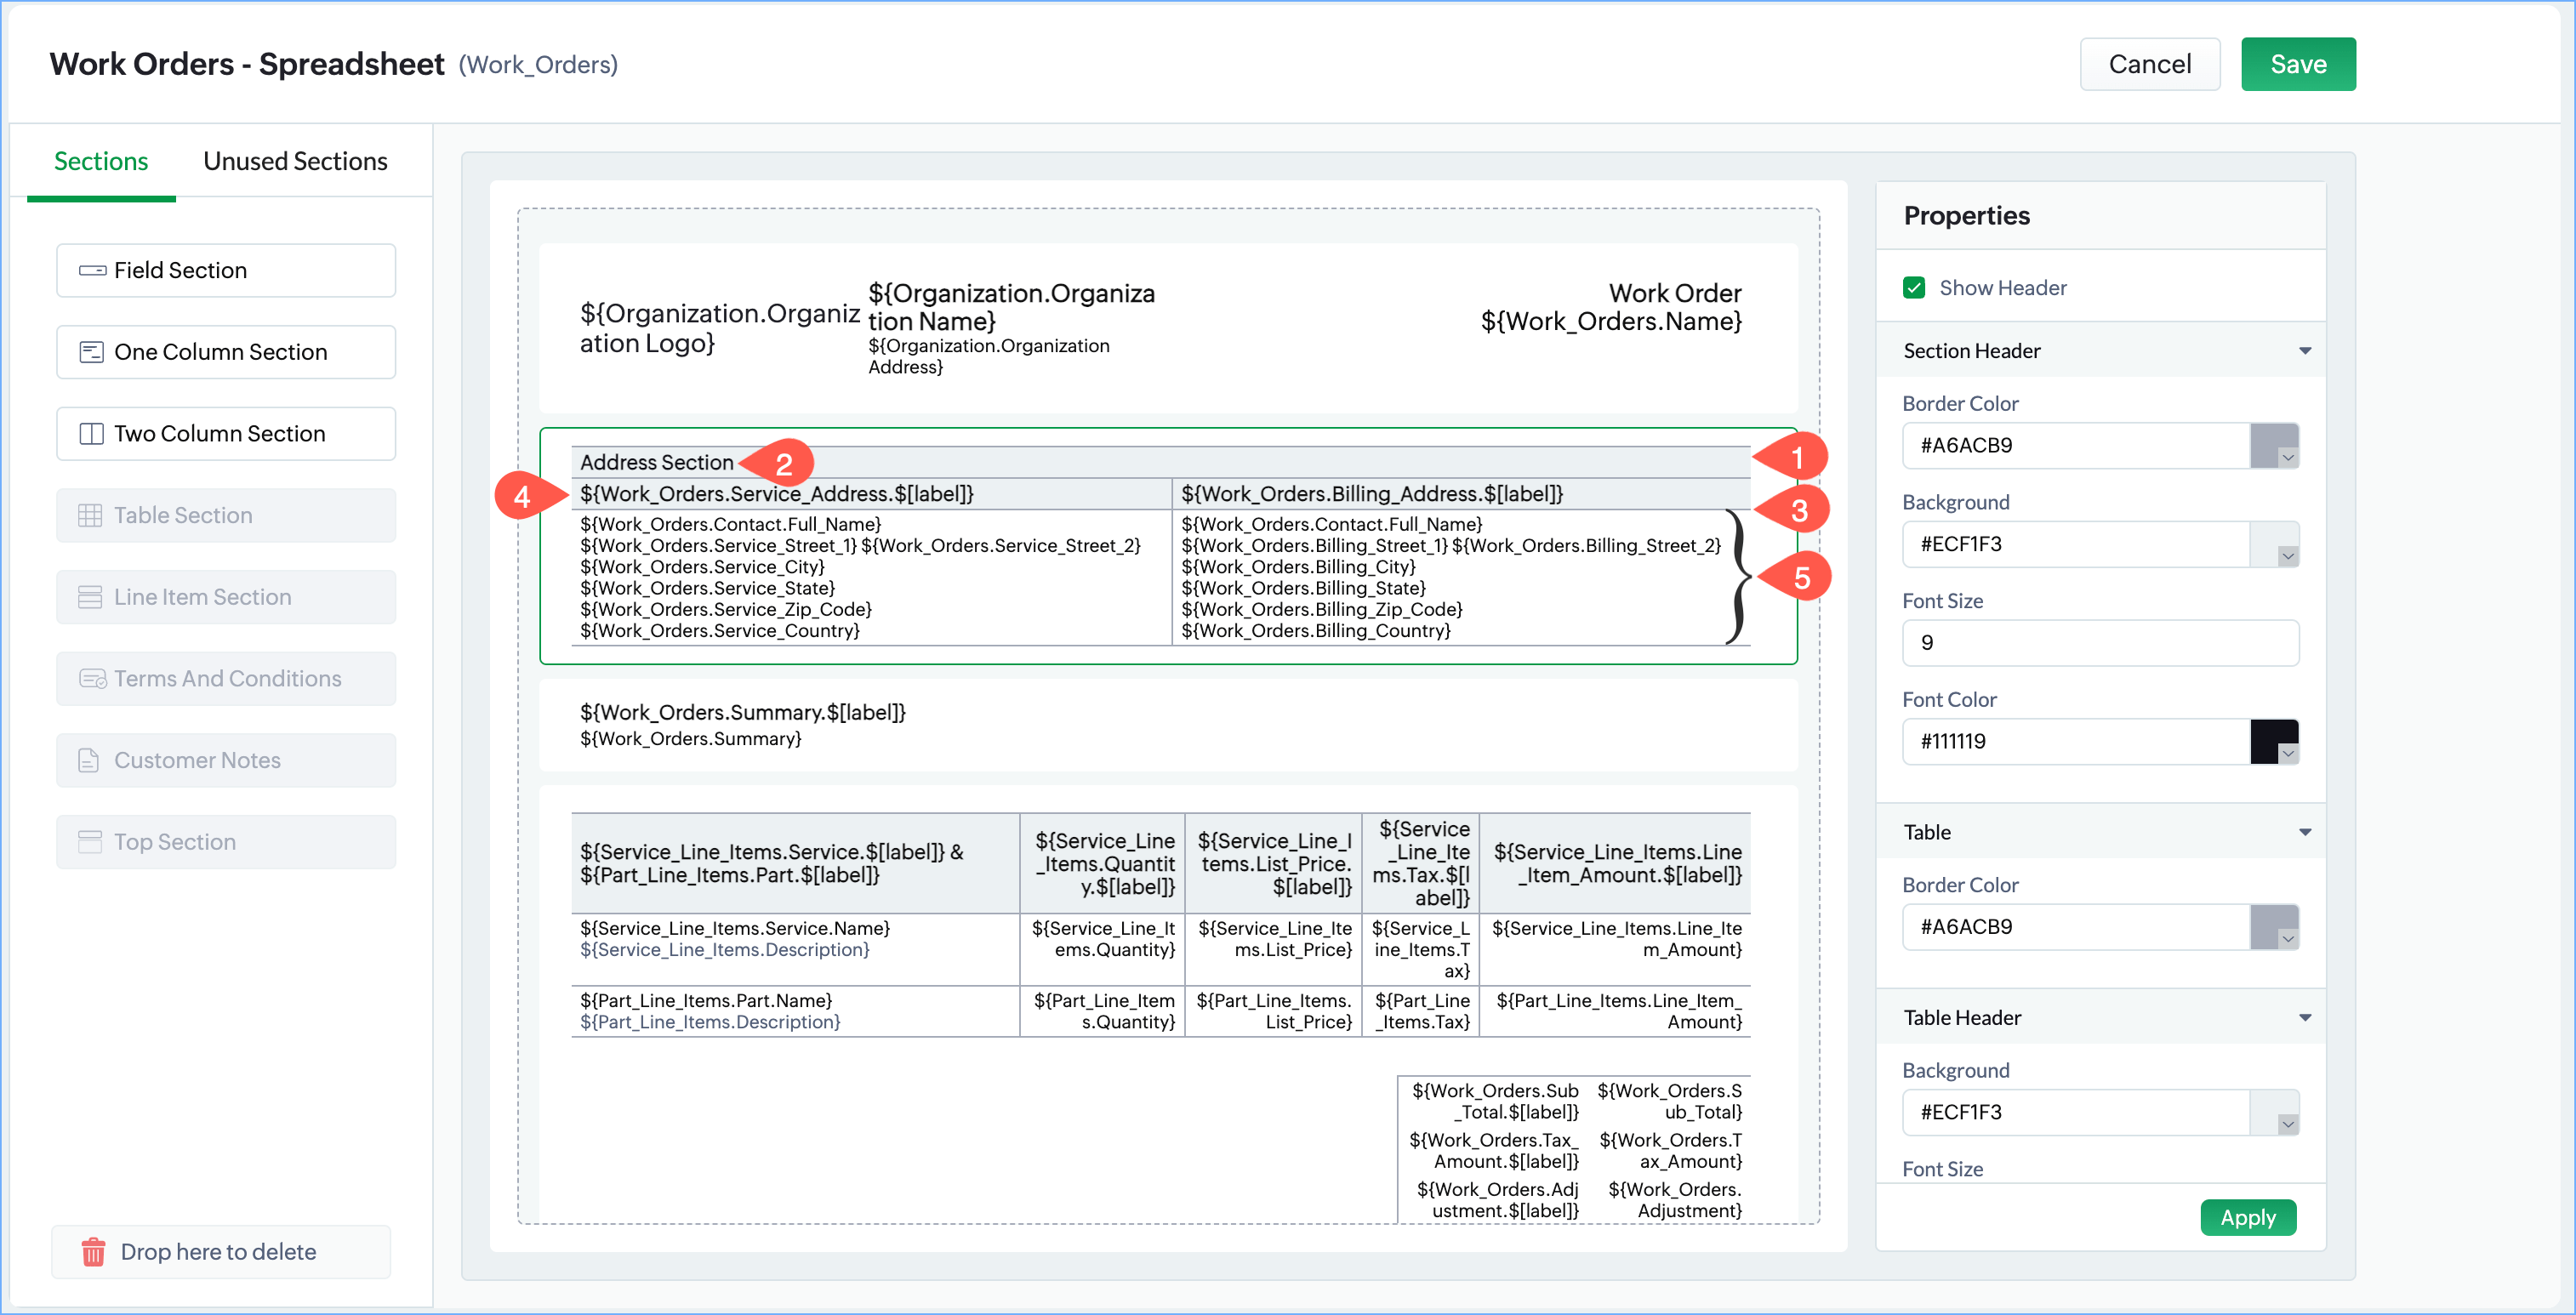
Task: Collapse the Section Header properties group
Action: point(2305,351)
